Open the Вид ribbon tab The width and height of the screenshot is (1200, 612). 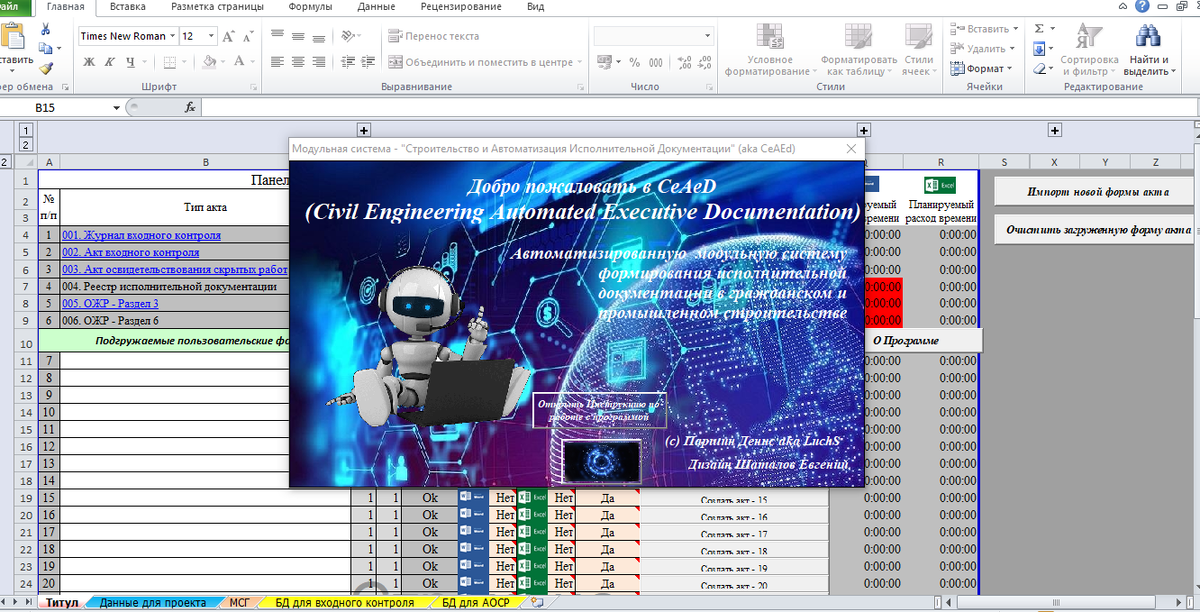point(535,7)
